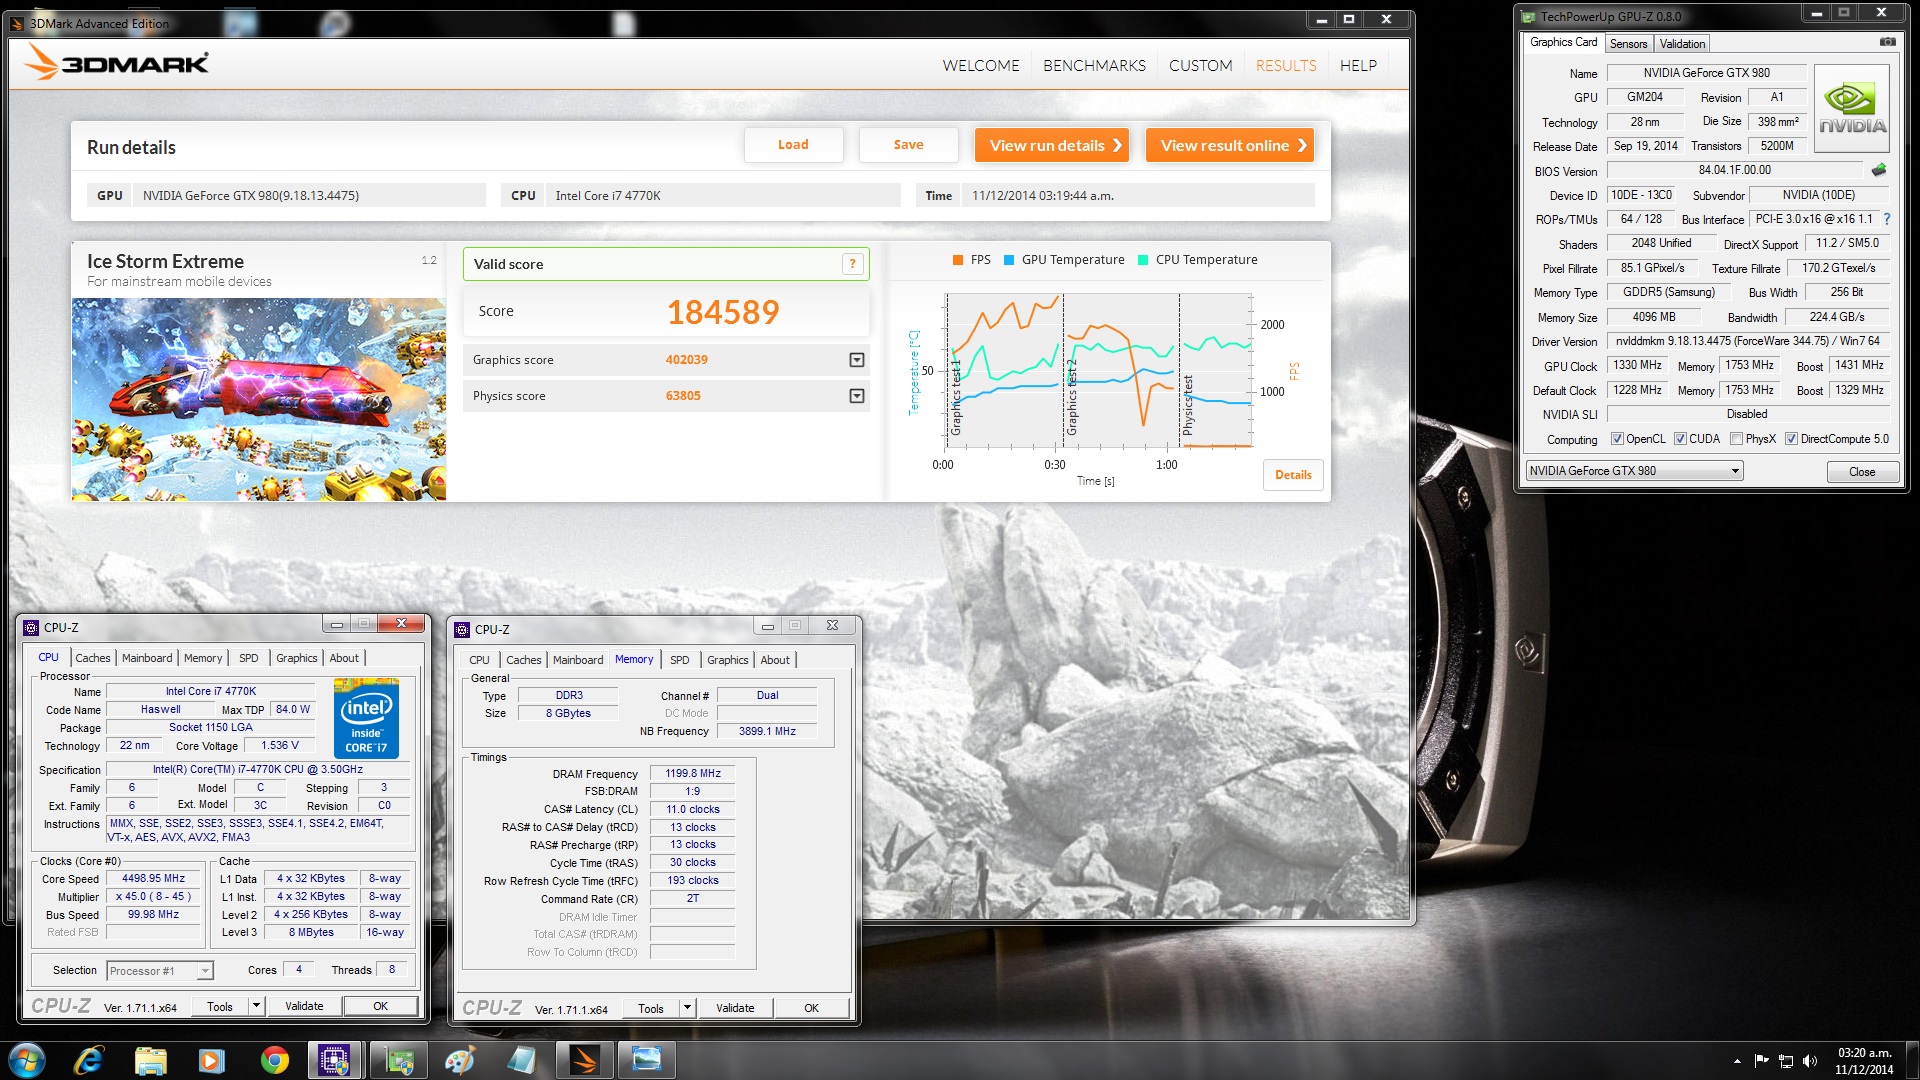Image resolution: width=1920 pixels, height=1080 pixels.
Task: Open Google Chrome from the taskbar
Action: tap(274, 1060)
